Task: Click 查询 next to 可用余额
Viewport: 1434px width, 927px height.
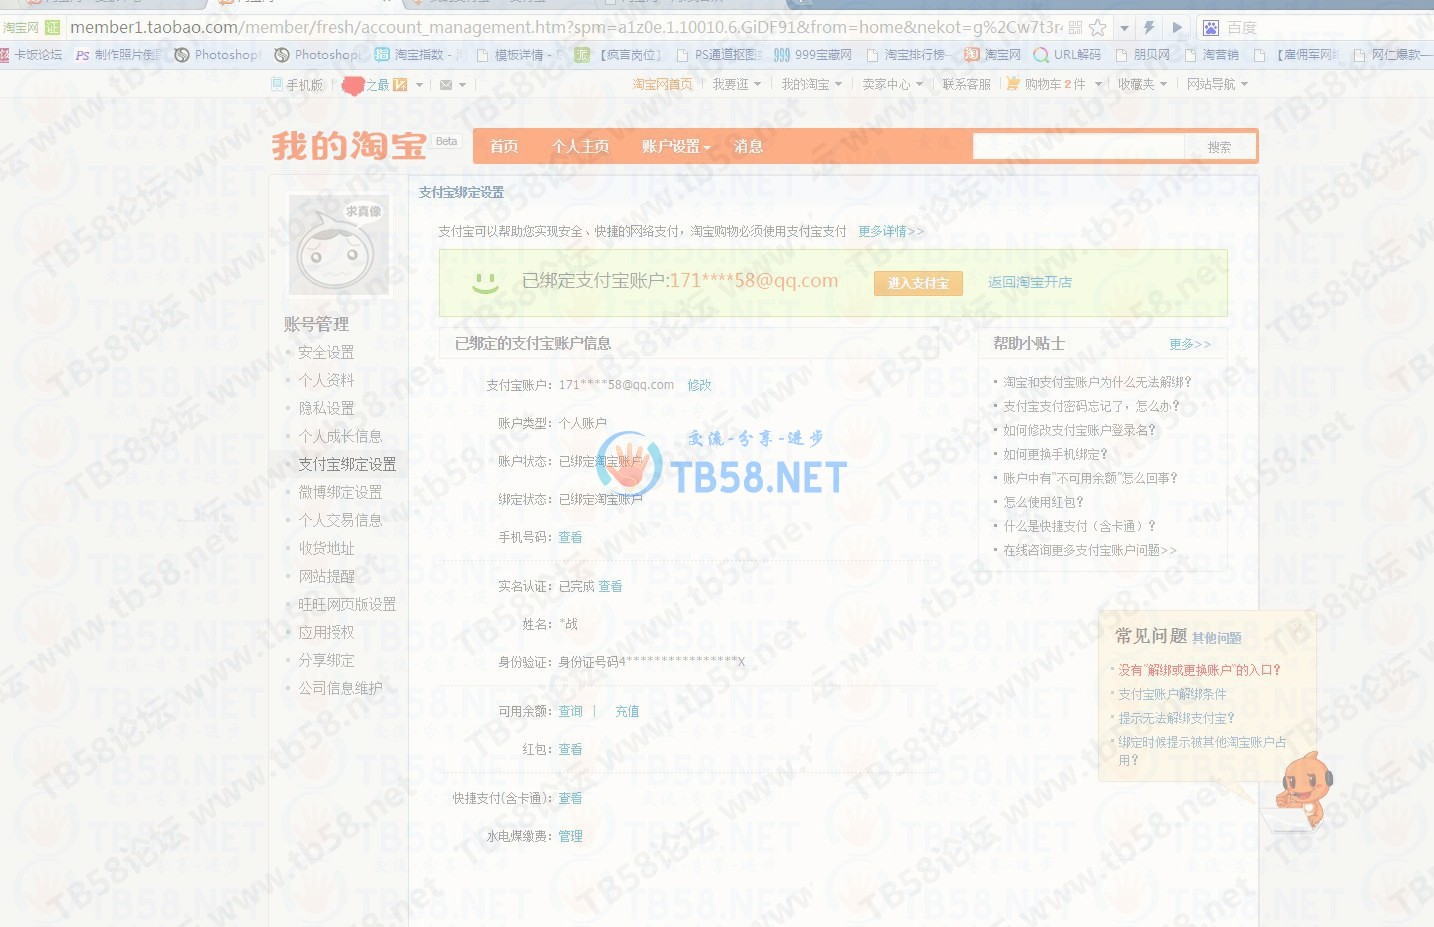Action: [x=570, y=711]
